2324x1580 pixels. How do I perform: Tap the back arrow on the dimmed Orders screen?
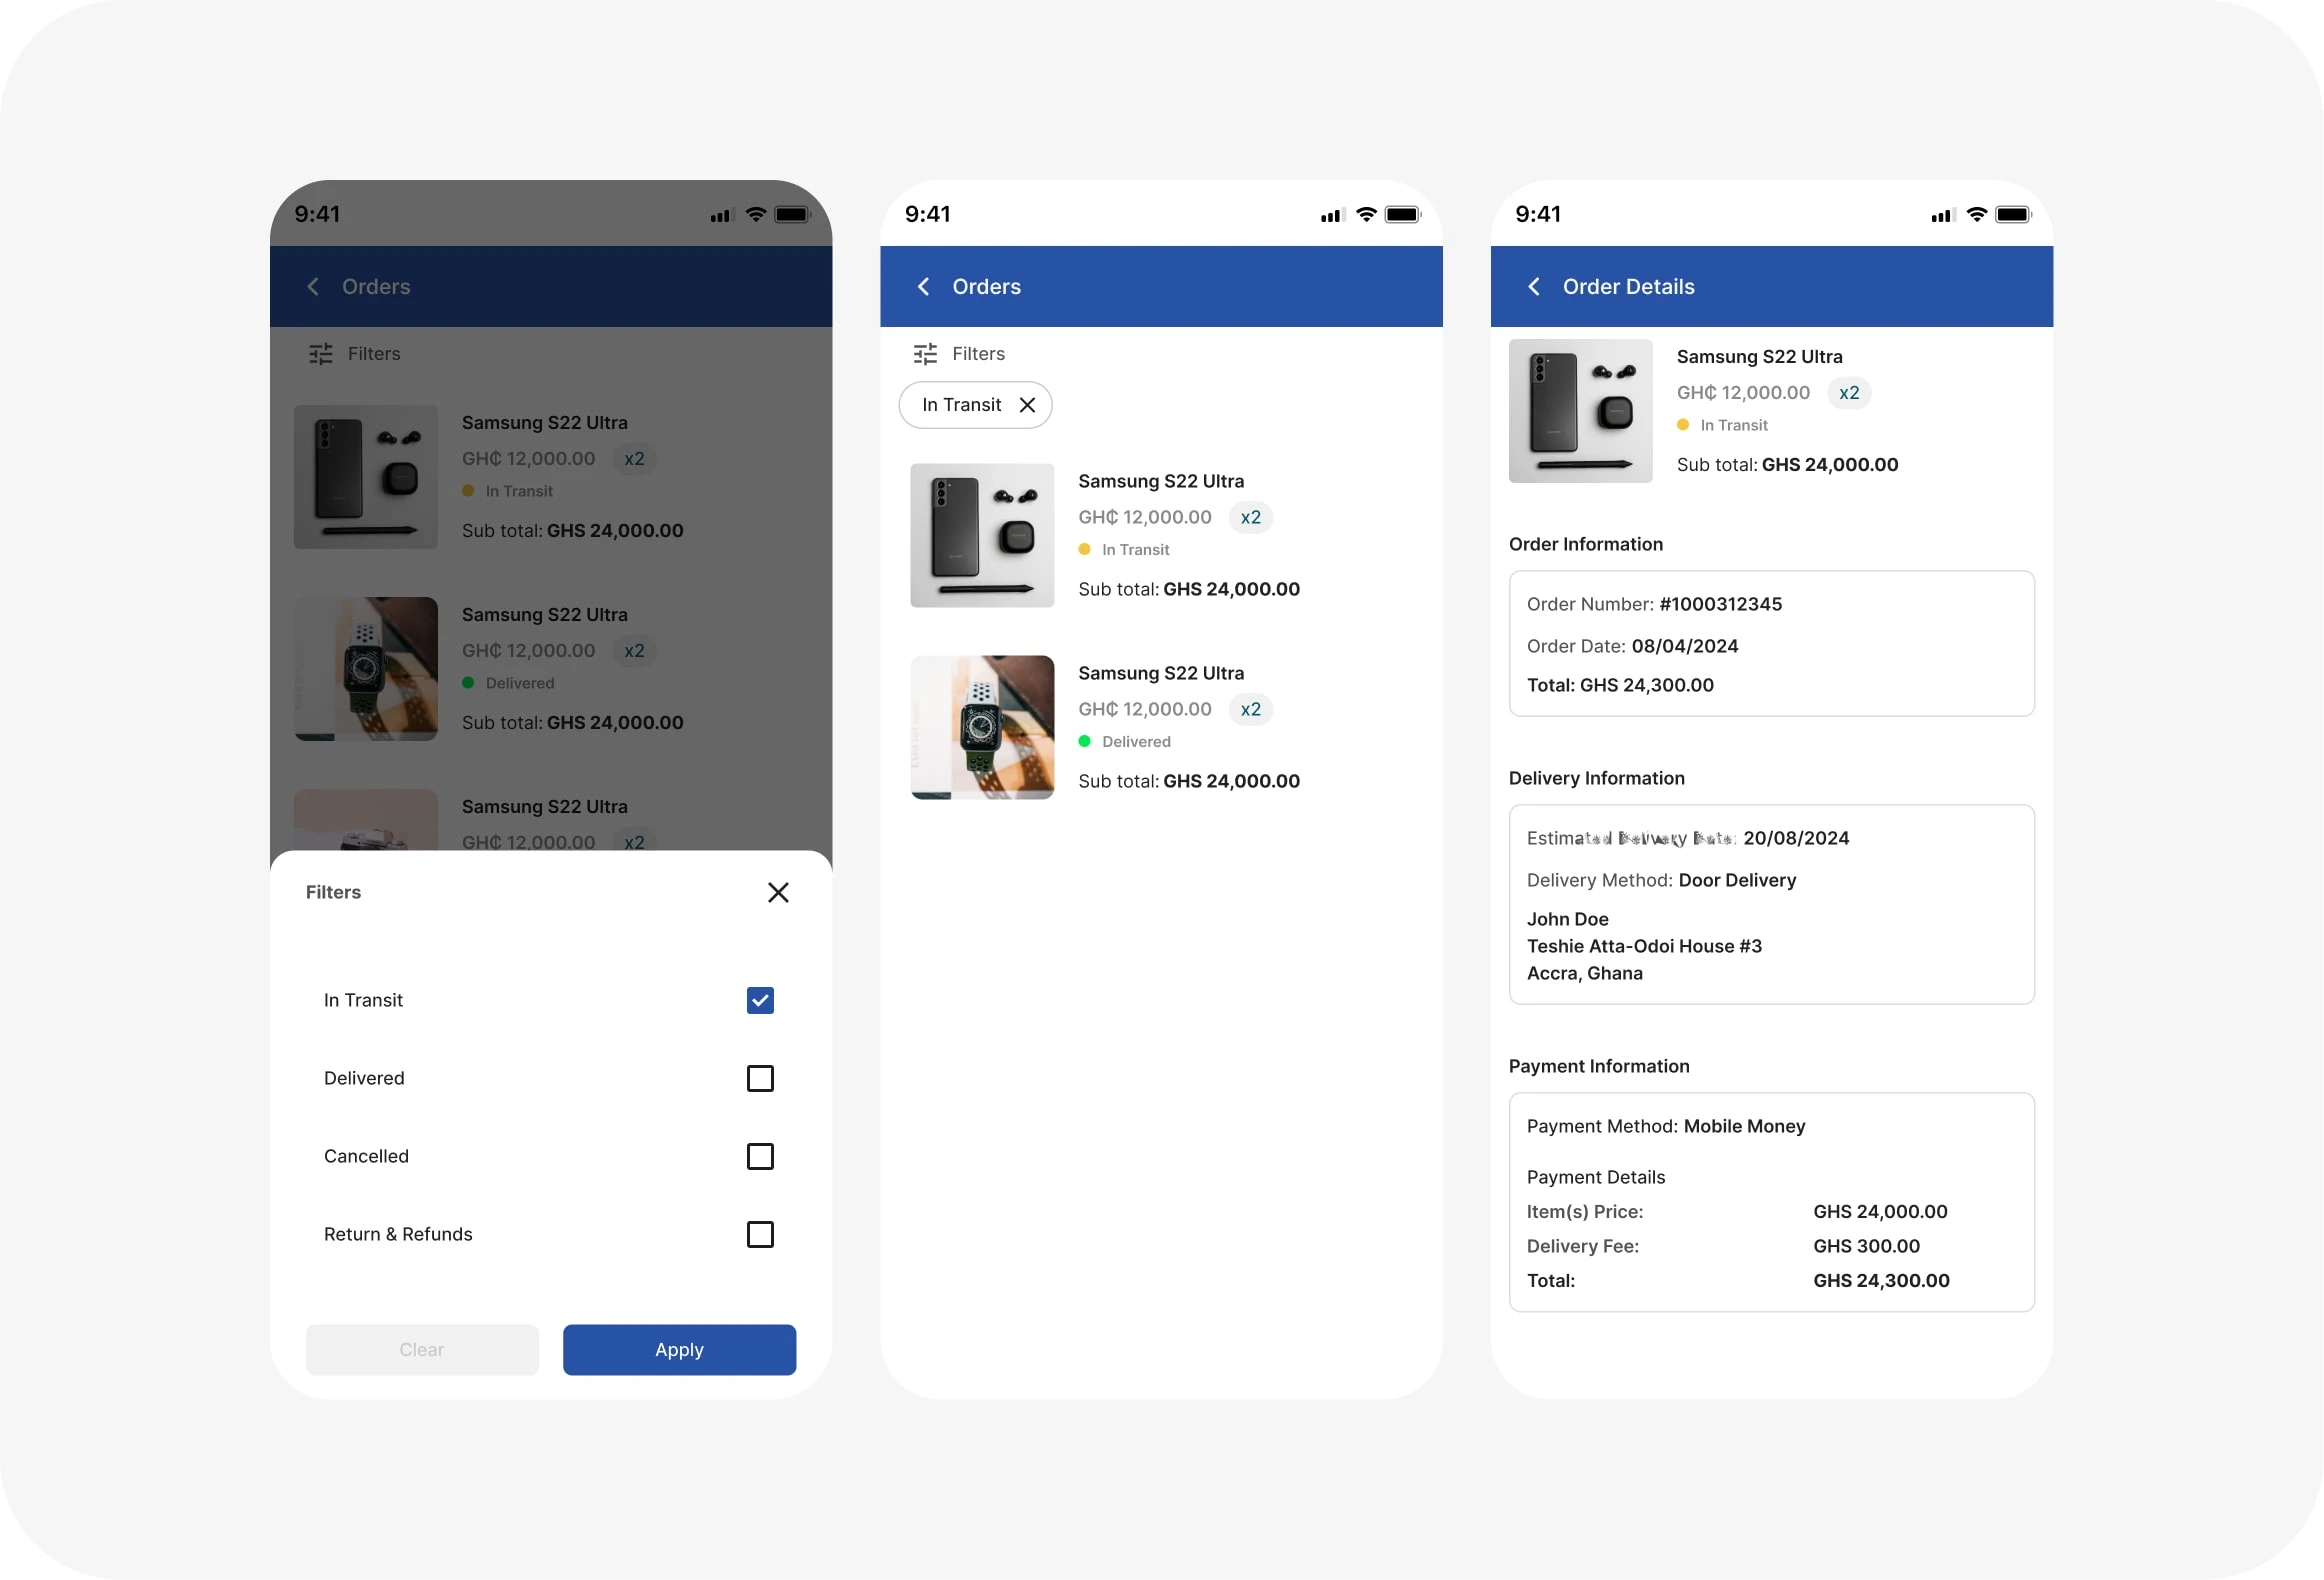(x=313, y=287)
